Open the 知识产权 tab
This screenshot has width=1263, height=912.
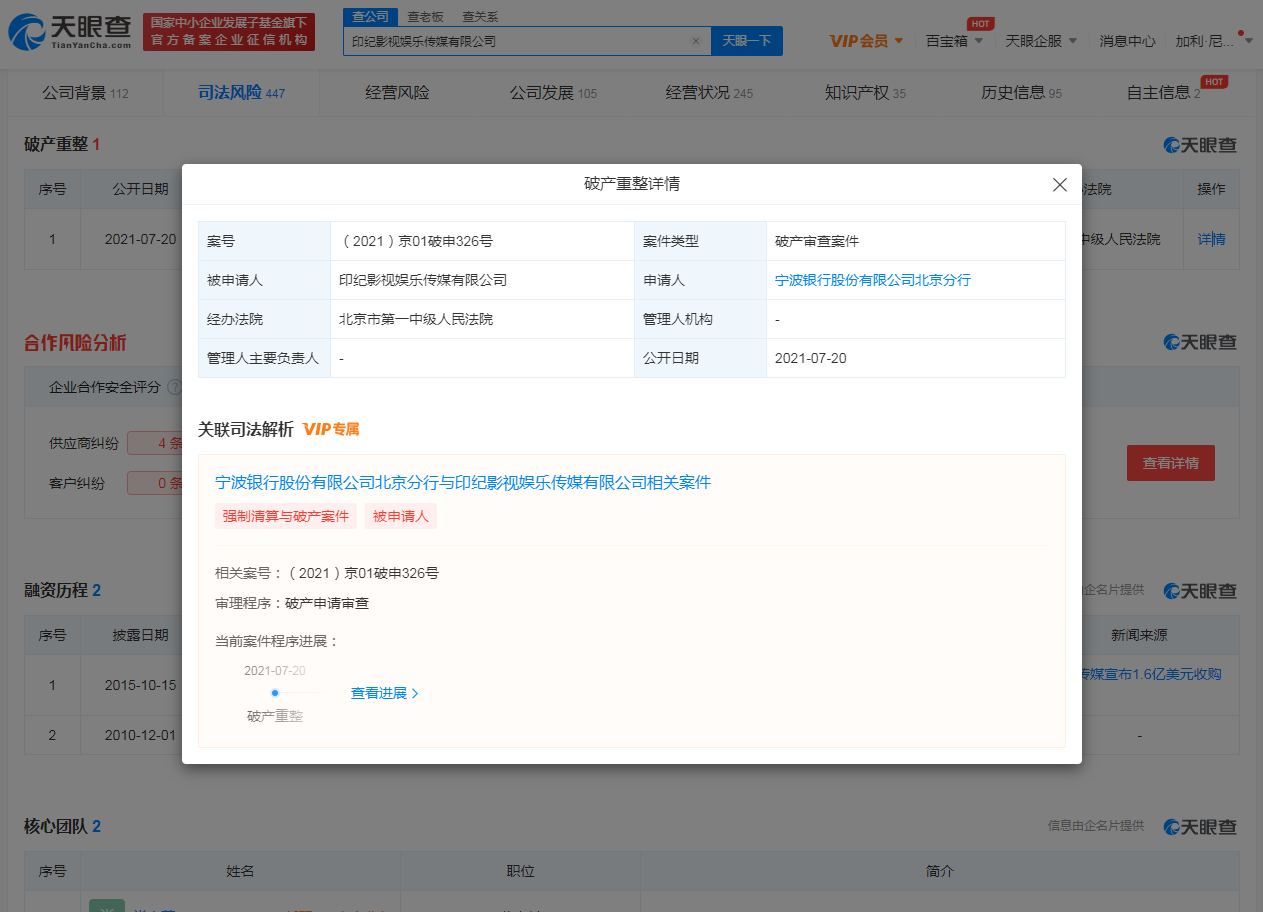pyautogui.click(x=865, y=93)
